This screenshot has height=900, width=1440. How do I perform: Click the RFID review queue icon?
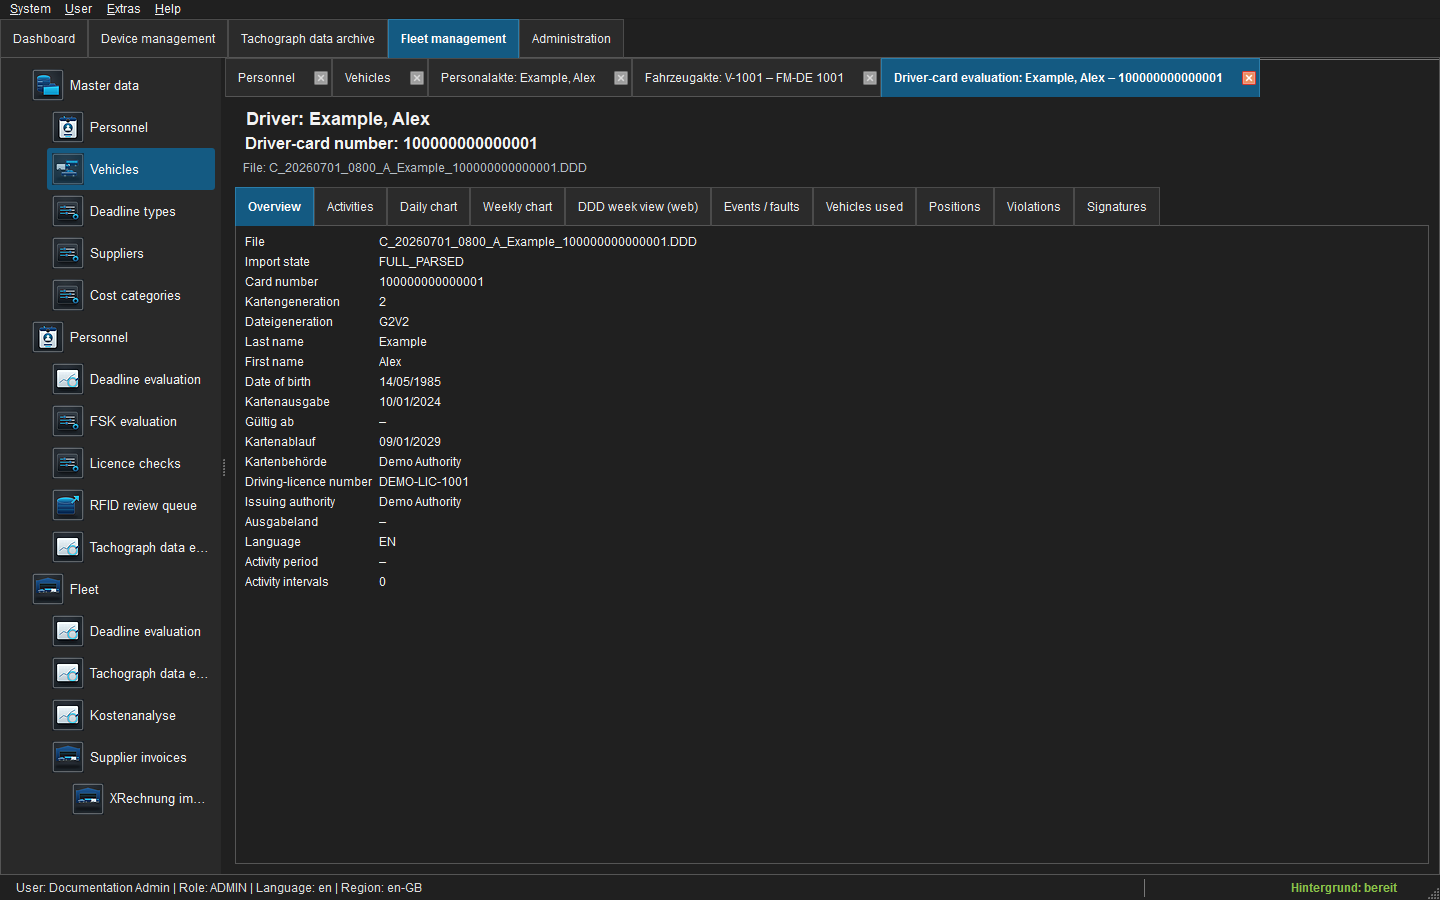tap(68, 505)
